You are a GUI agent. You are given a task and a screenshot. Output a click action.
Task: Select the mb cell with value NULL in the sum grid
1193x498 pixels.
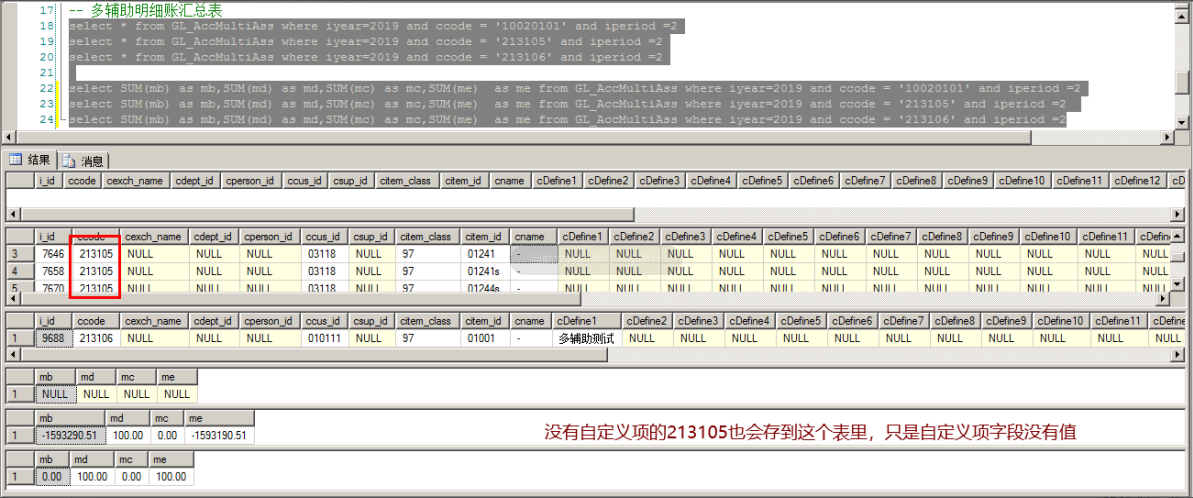coord(55,394)
